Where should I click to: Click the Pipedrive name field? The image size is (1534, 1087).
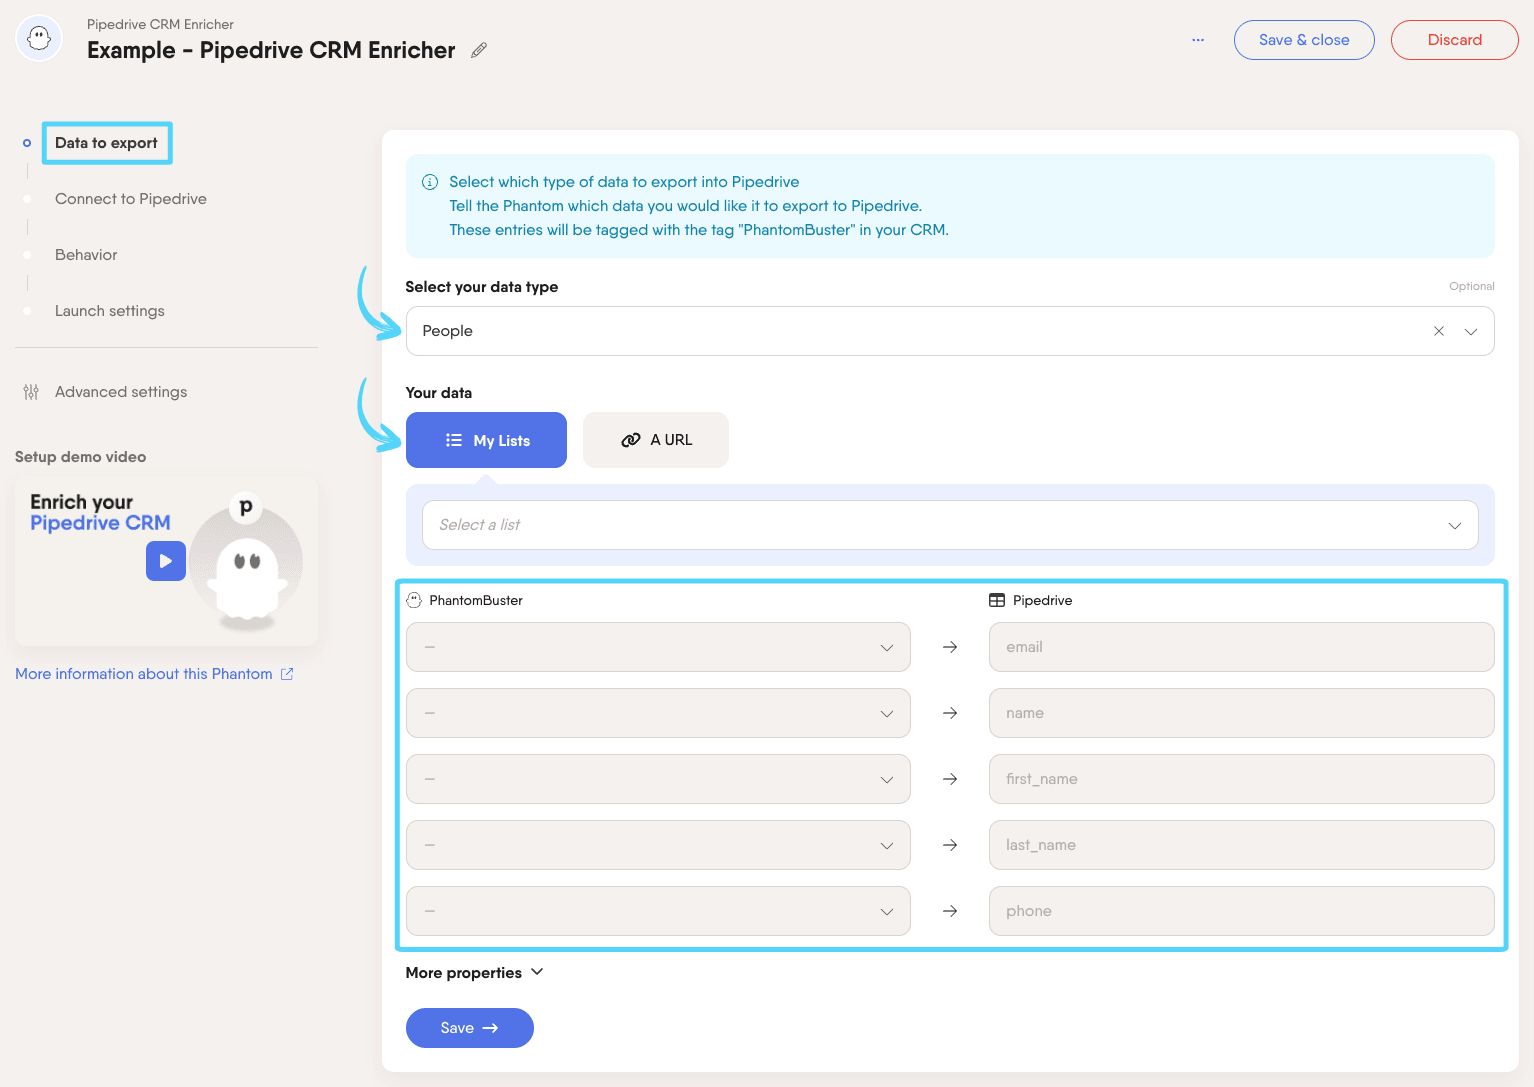click(1242, 713)
